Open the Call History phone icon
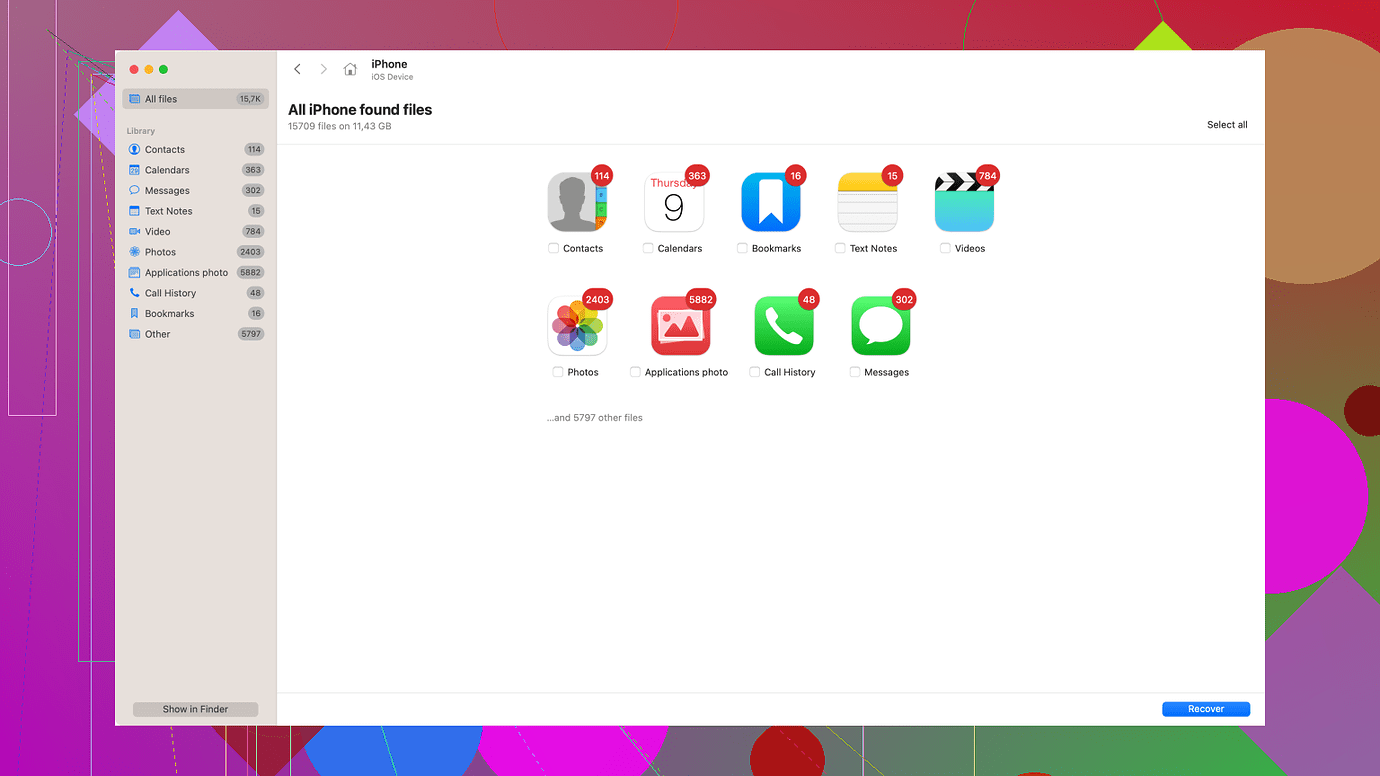This screenshot has width=1380, height=776. click(784, 324)
